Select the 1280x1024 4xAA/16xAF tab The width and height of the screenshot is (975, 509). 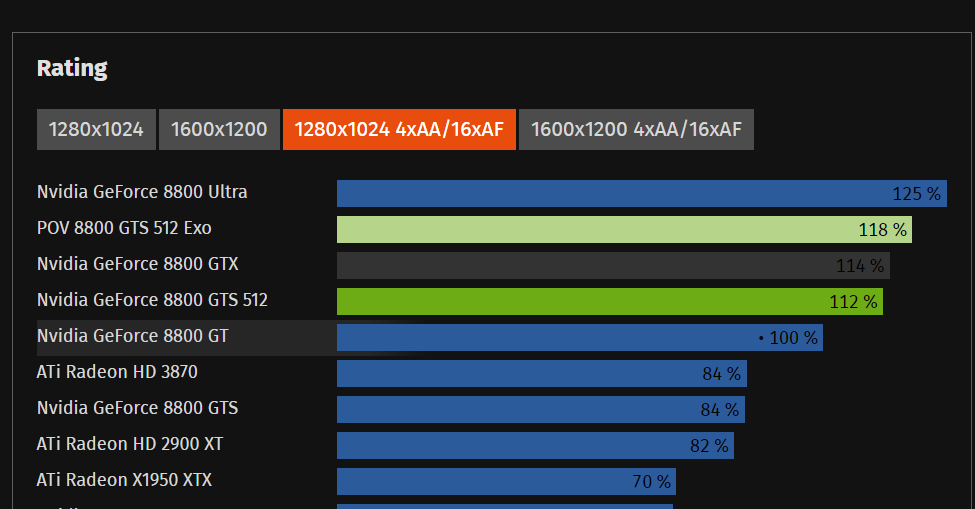coord(399,129)
